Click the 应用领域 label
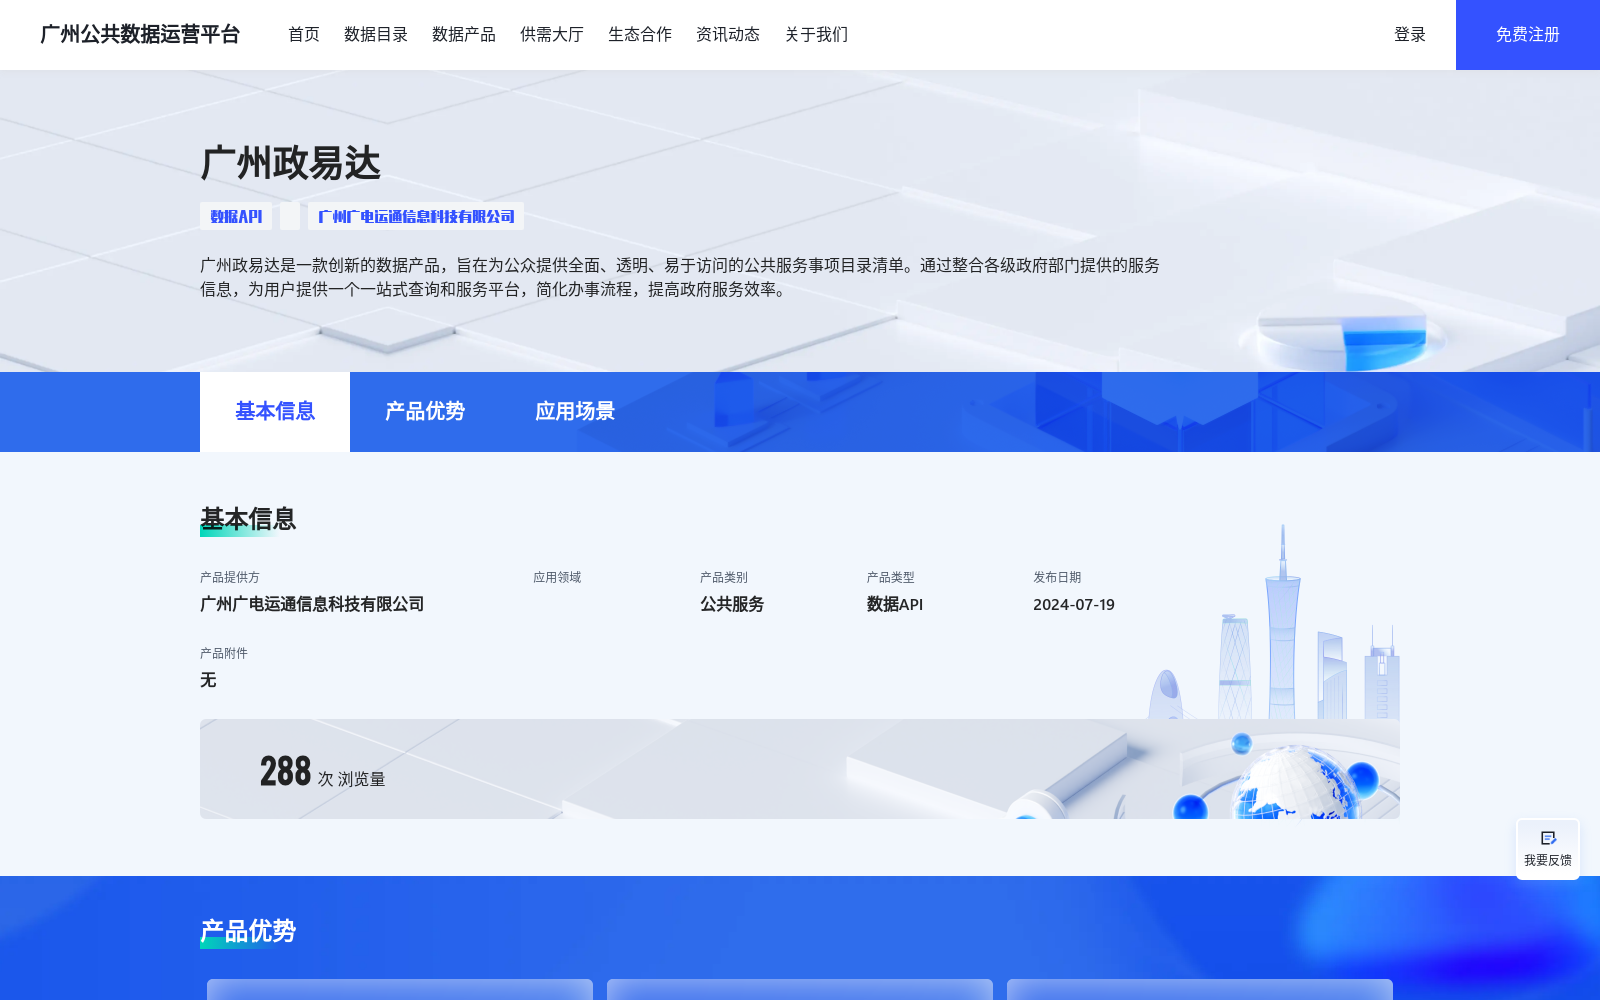 (557, 577)
